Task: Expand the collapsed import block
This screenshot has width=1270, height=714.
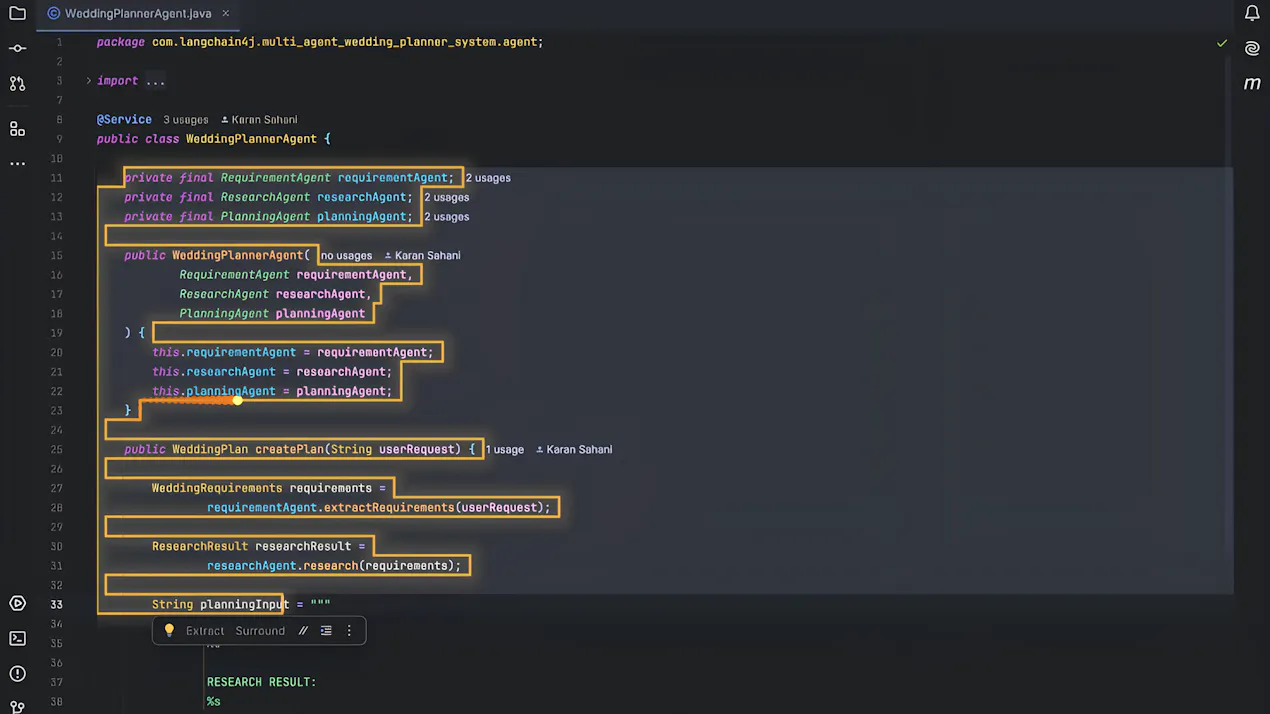Action: point(88,81)
